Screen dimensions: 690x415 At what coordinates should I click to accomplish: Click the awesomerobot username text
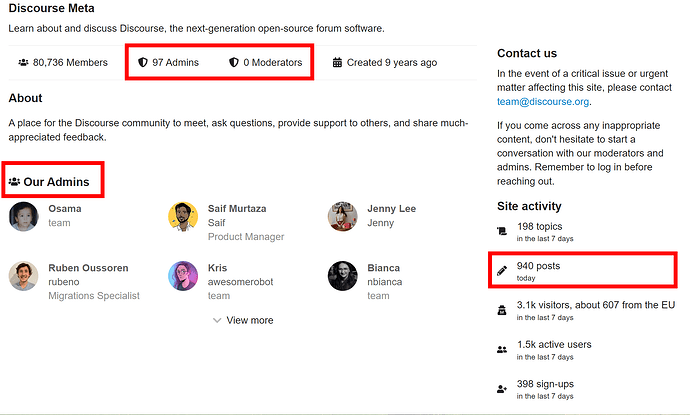[x=240, y=282]
